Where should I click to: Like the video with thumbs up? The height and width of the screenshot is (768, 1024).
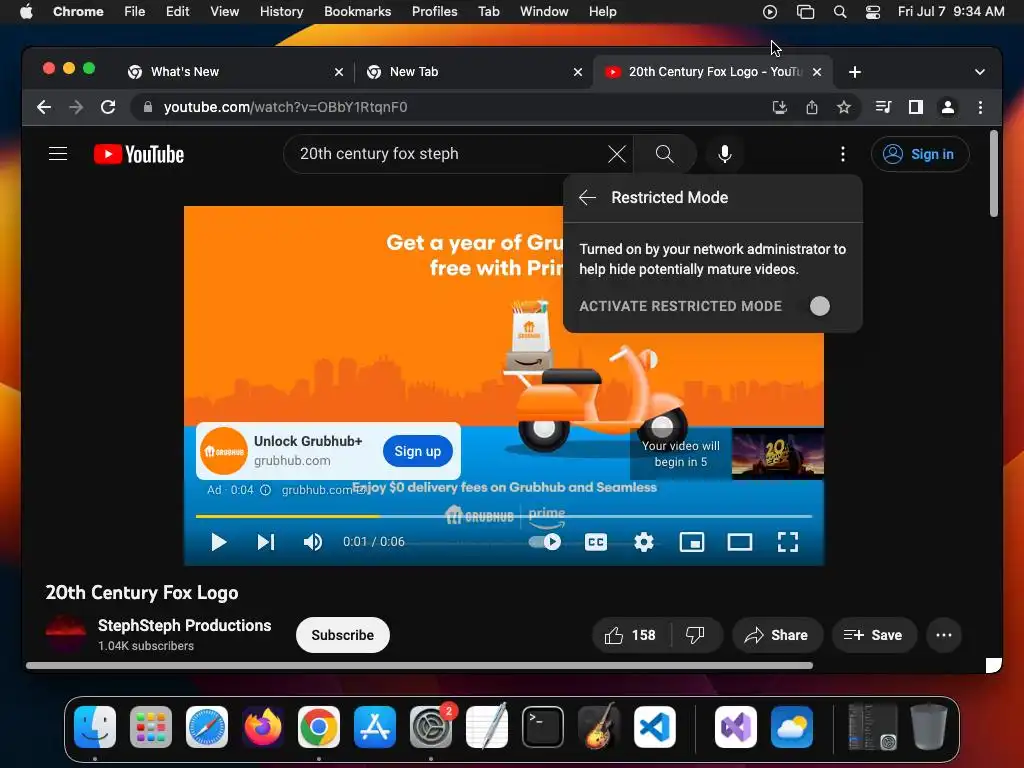(x=631, y=635)
